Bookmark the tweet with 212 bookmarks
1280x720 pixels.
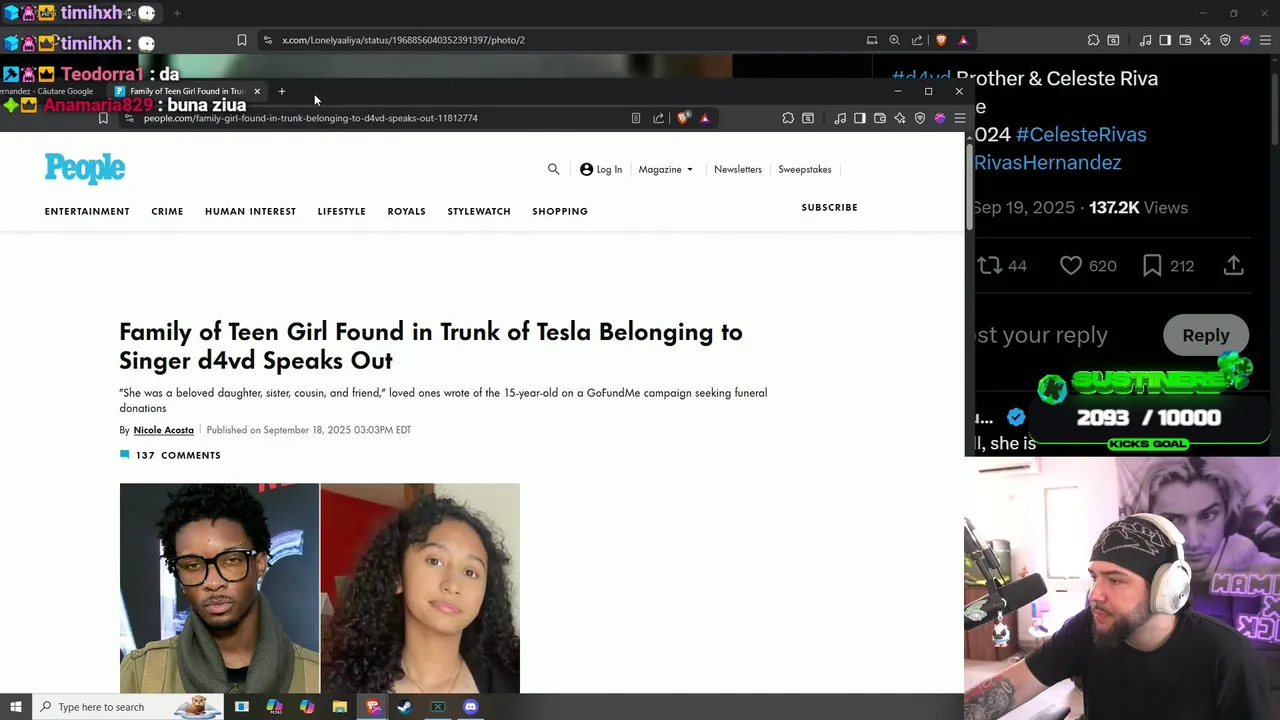click(1168, 266)
